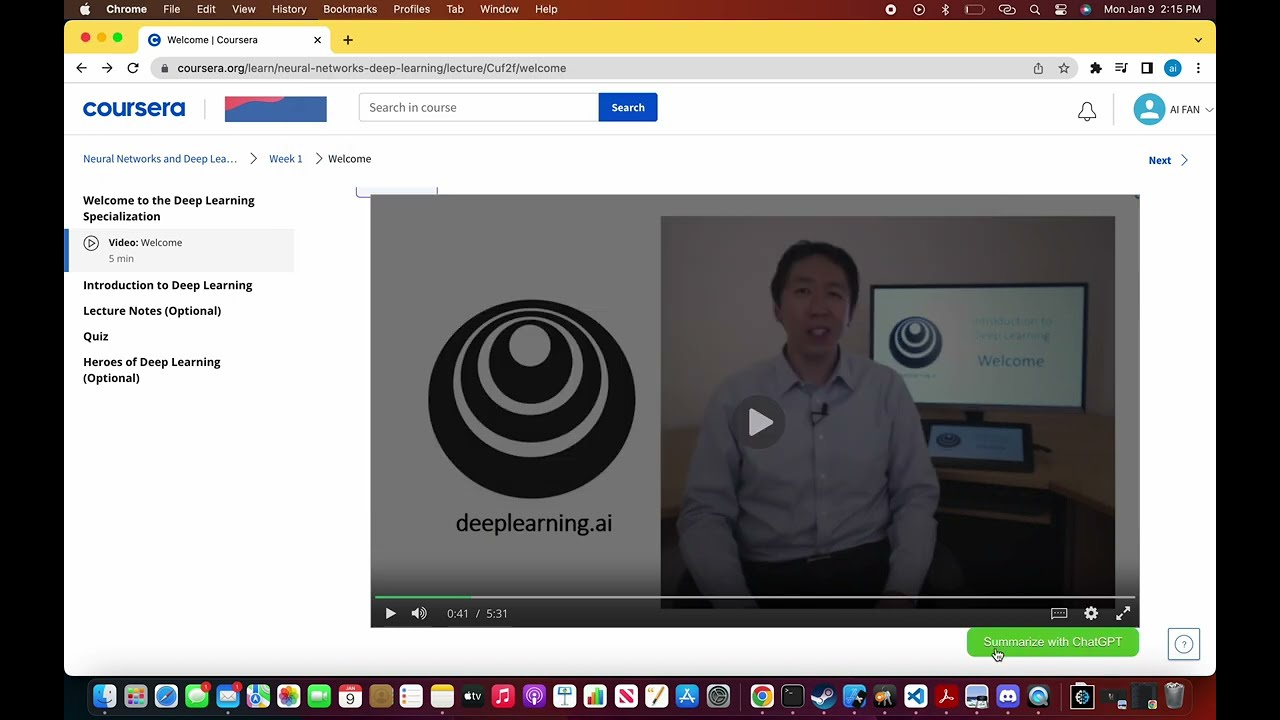Expand Introduction to Deep Learning section

[x=168, y=285]
